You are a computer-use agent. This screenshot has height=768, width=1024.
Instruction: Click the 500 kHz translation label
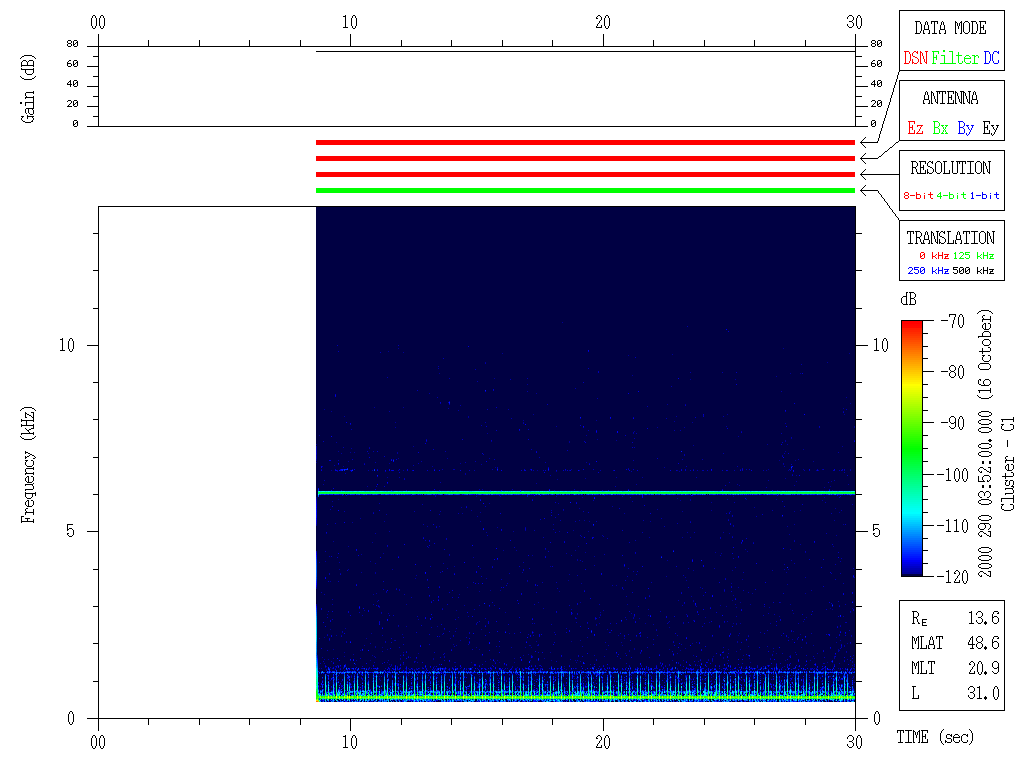pos(973,271)
